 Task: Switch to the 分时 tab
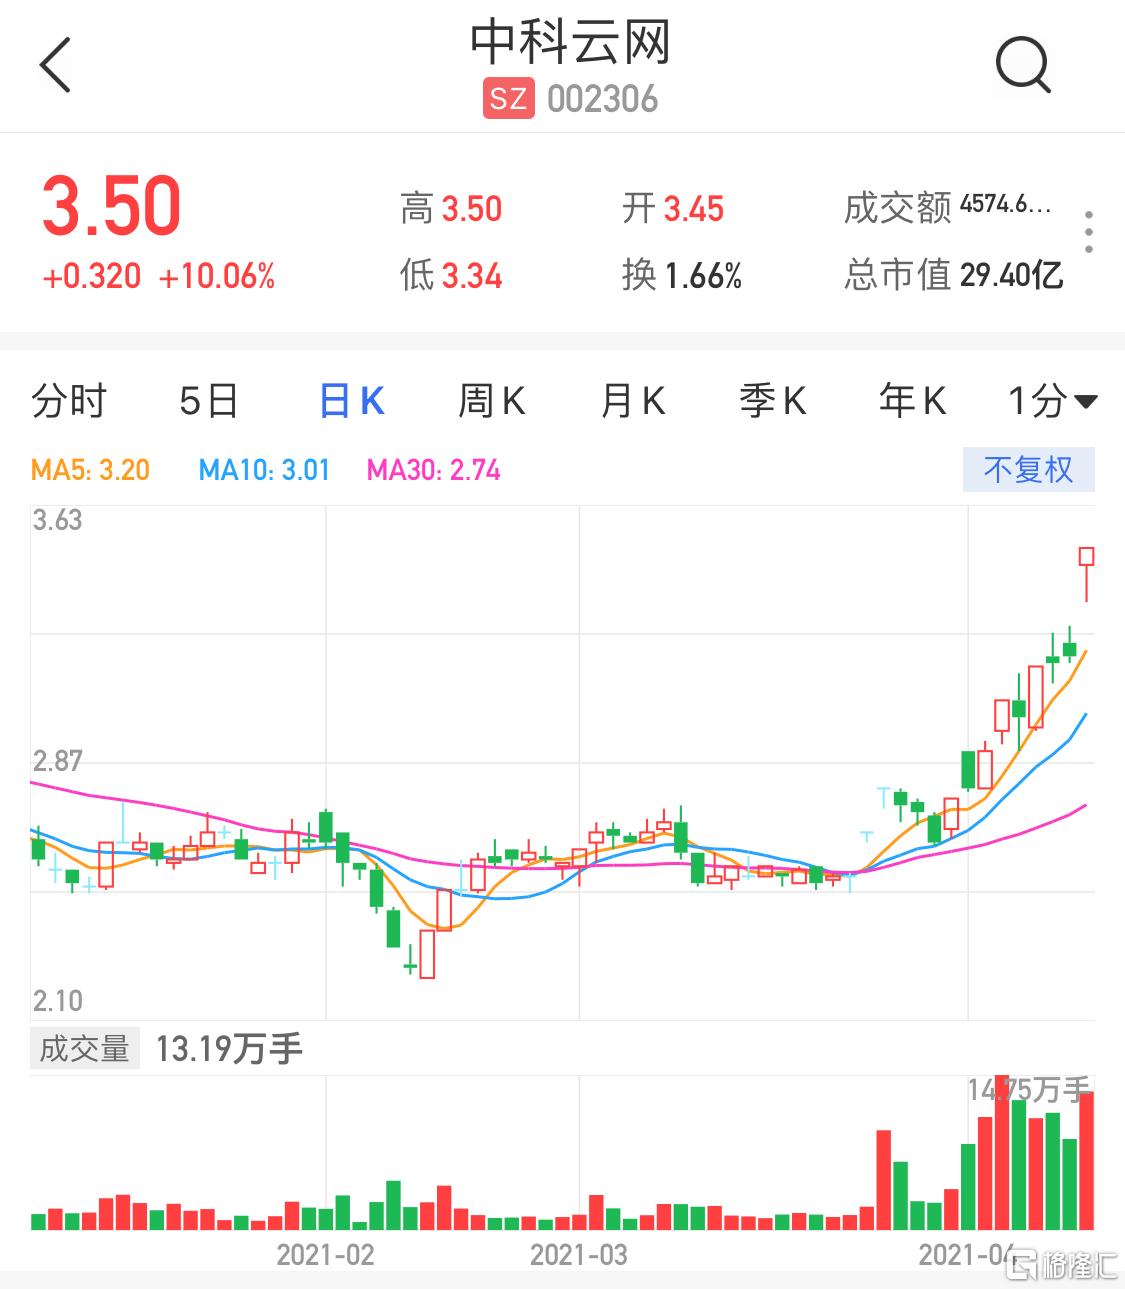68,401
